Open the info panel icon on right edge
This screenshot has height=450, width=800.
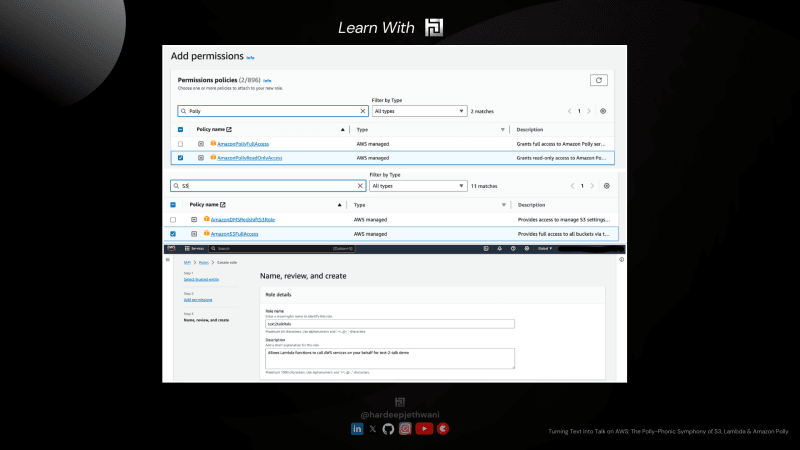[x=621, y=260]
